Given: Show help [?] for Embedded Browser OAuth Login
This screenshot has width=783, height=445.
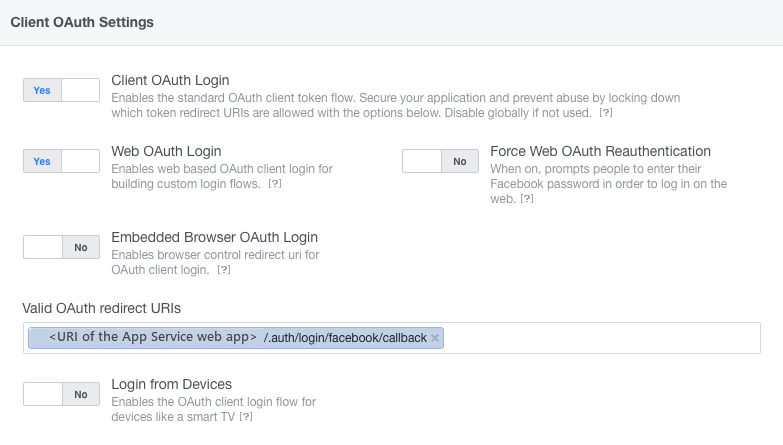Looking at the screenshot, I should pos(224,270).
